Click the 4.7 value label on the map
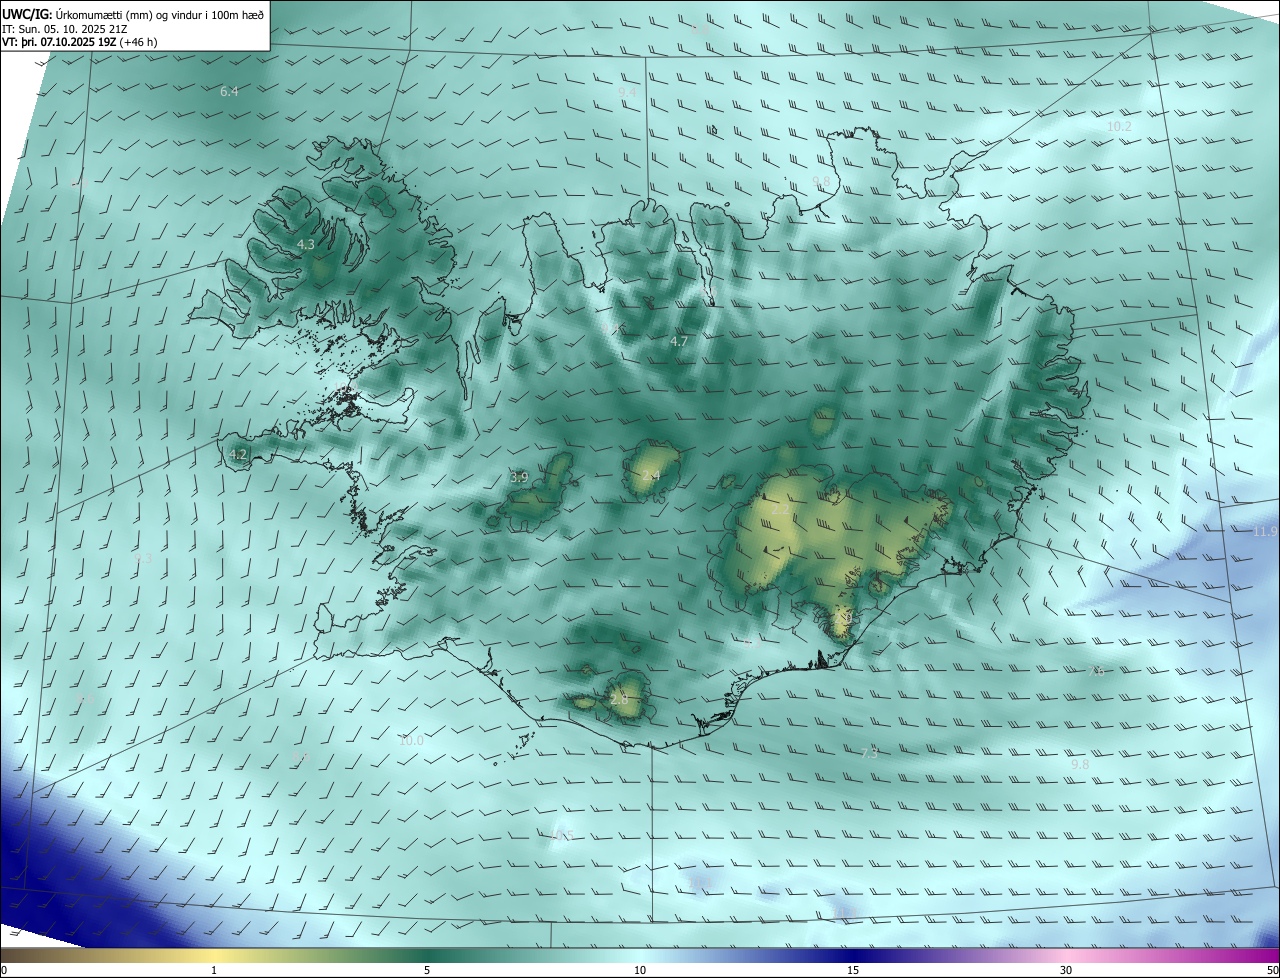Image resolution: width=1280 pixels, height=978 pixels. (679, 342)
